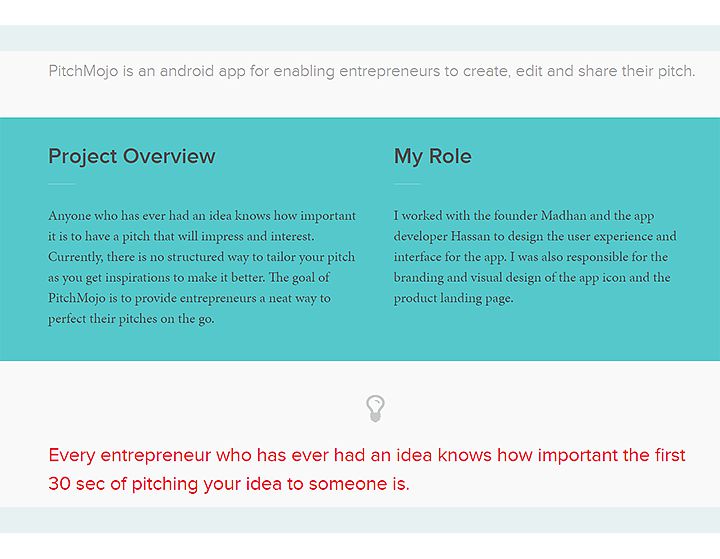Click the line starting "PitchMojo is to provide"
720x559 pixels.
click(189, 298)
